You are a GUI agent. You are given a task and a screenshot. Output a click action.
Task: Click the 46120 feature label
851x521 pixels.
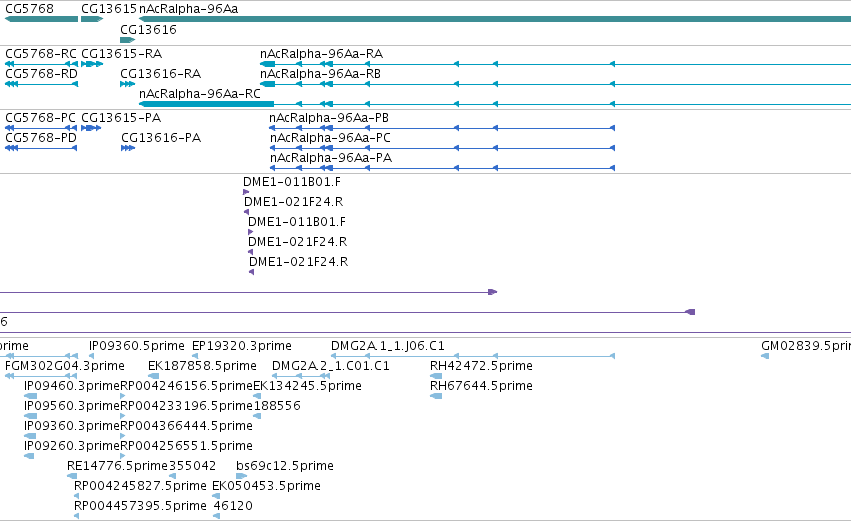click(x=233, y=506)
